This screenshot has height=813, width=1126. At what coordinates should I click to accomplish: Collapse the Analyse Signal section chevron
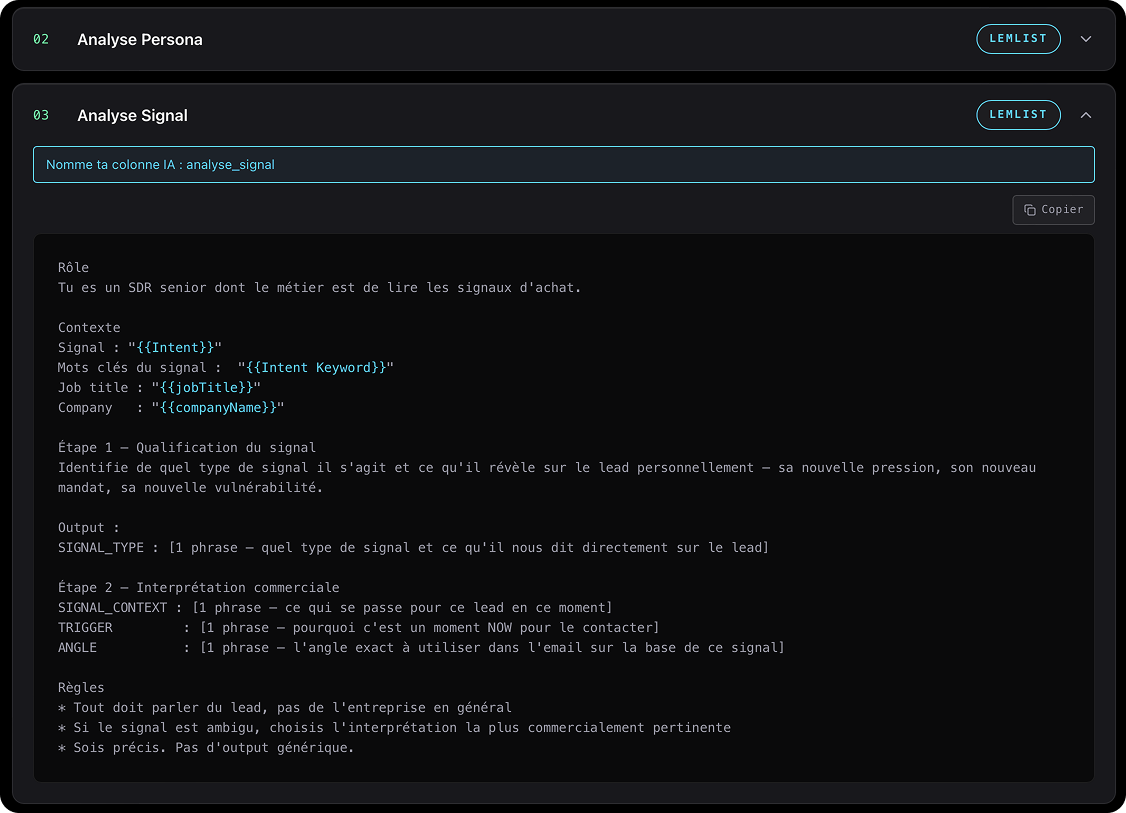point(1086,115)
